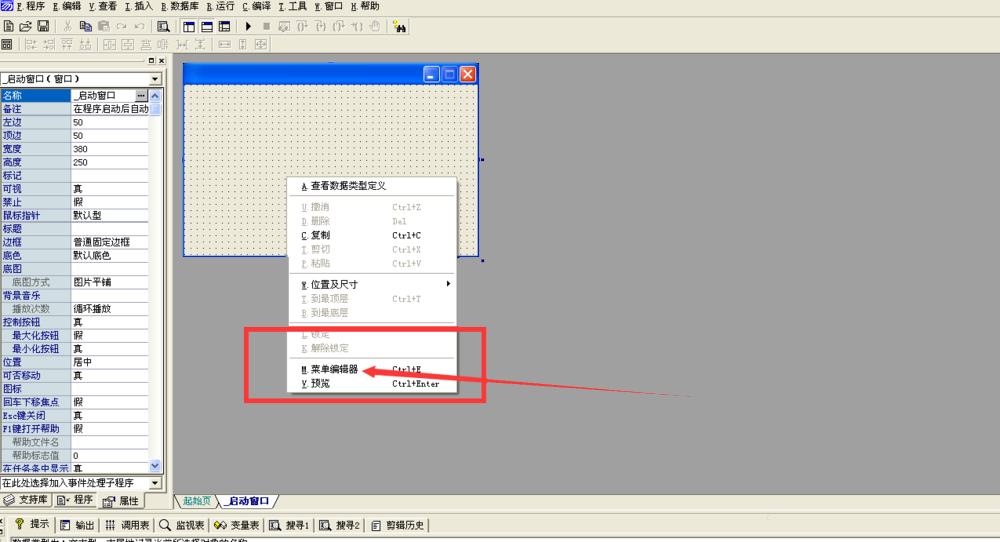Click the black Run triangle icon
This screenshot has width=1000, height=542.
click(248, 26)
